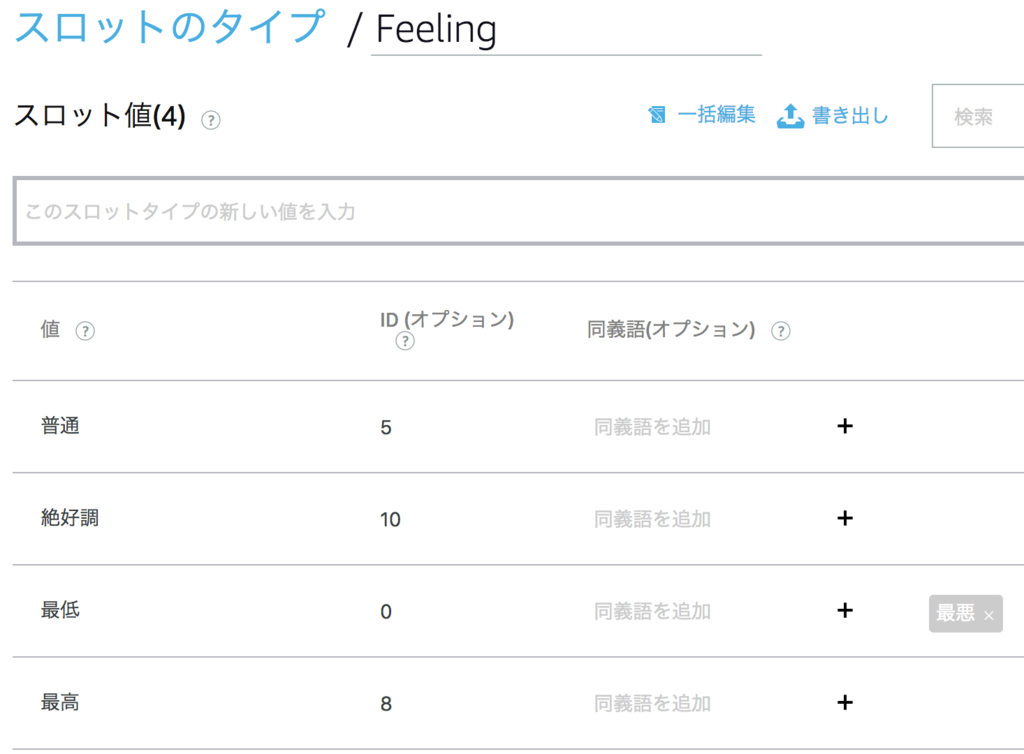
Task: Open 一括編集 bulk edit
Action: click(x=702, y=116)
